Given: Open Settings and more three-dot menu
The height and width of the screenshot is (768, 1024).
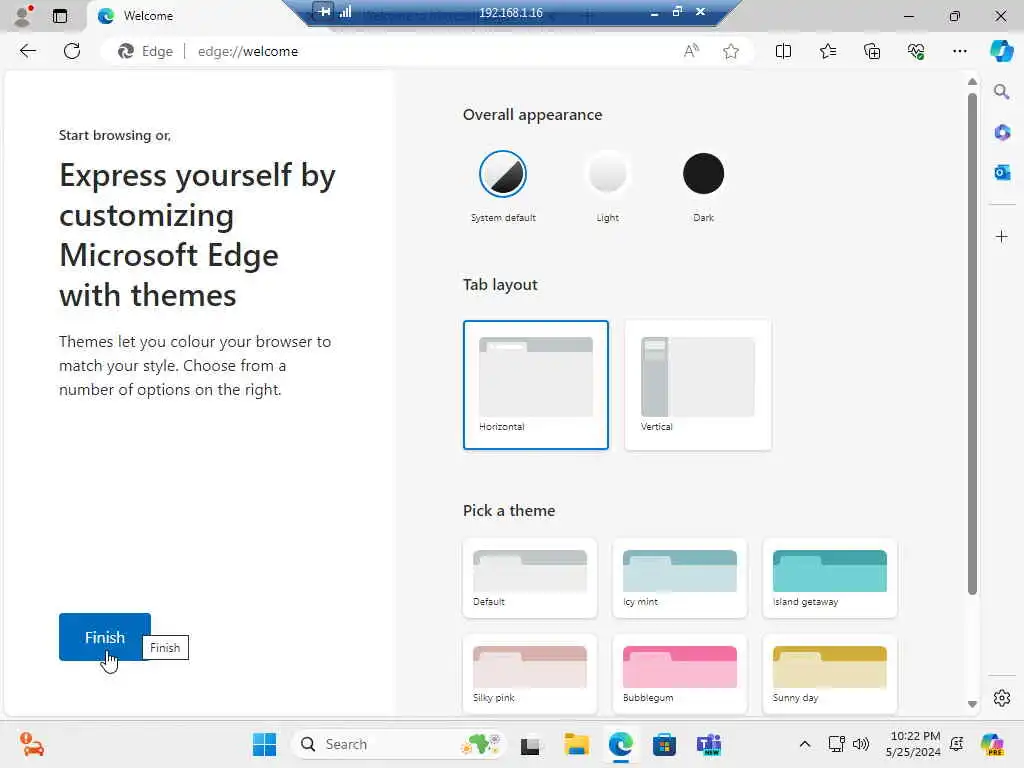Looking at the screenshot, I should pyautogui.click(x=959, y=51).
